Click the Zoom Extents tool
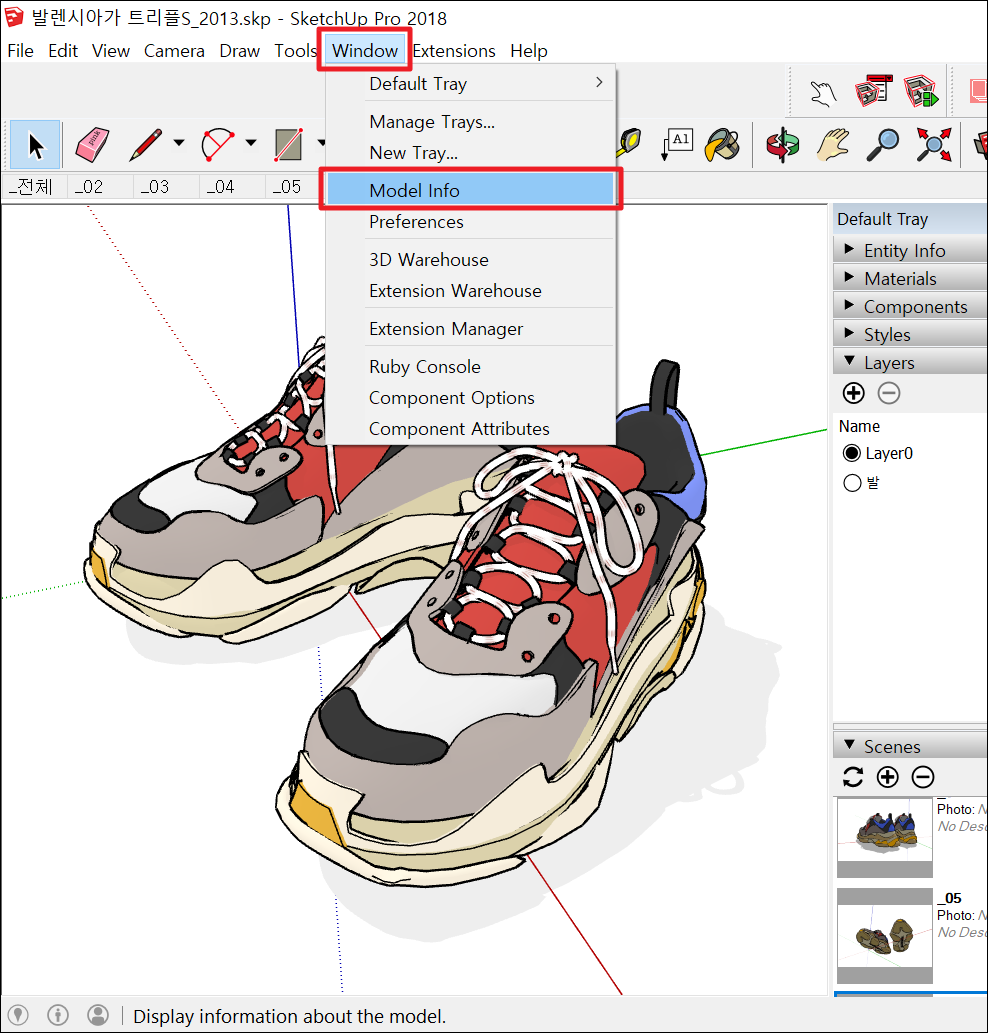 point(934,144)
